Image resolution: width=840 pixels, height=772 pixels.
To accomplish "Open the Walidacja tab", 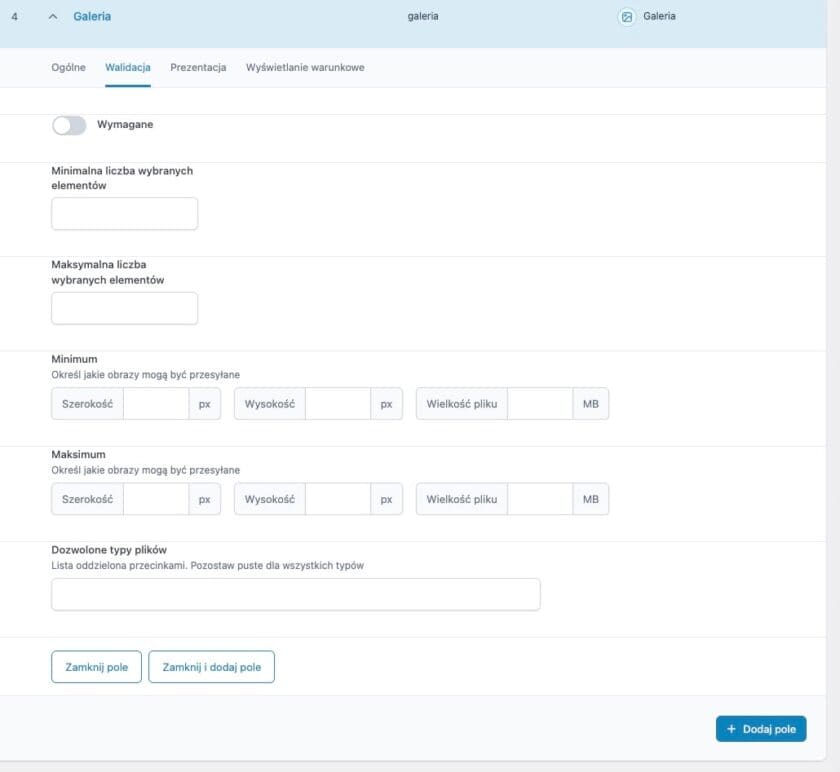I will [x=128, y=67].
